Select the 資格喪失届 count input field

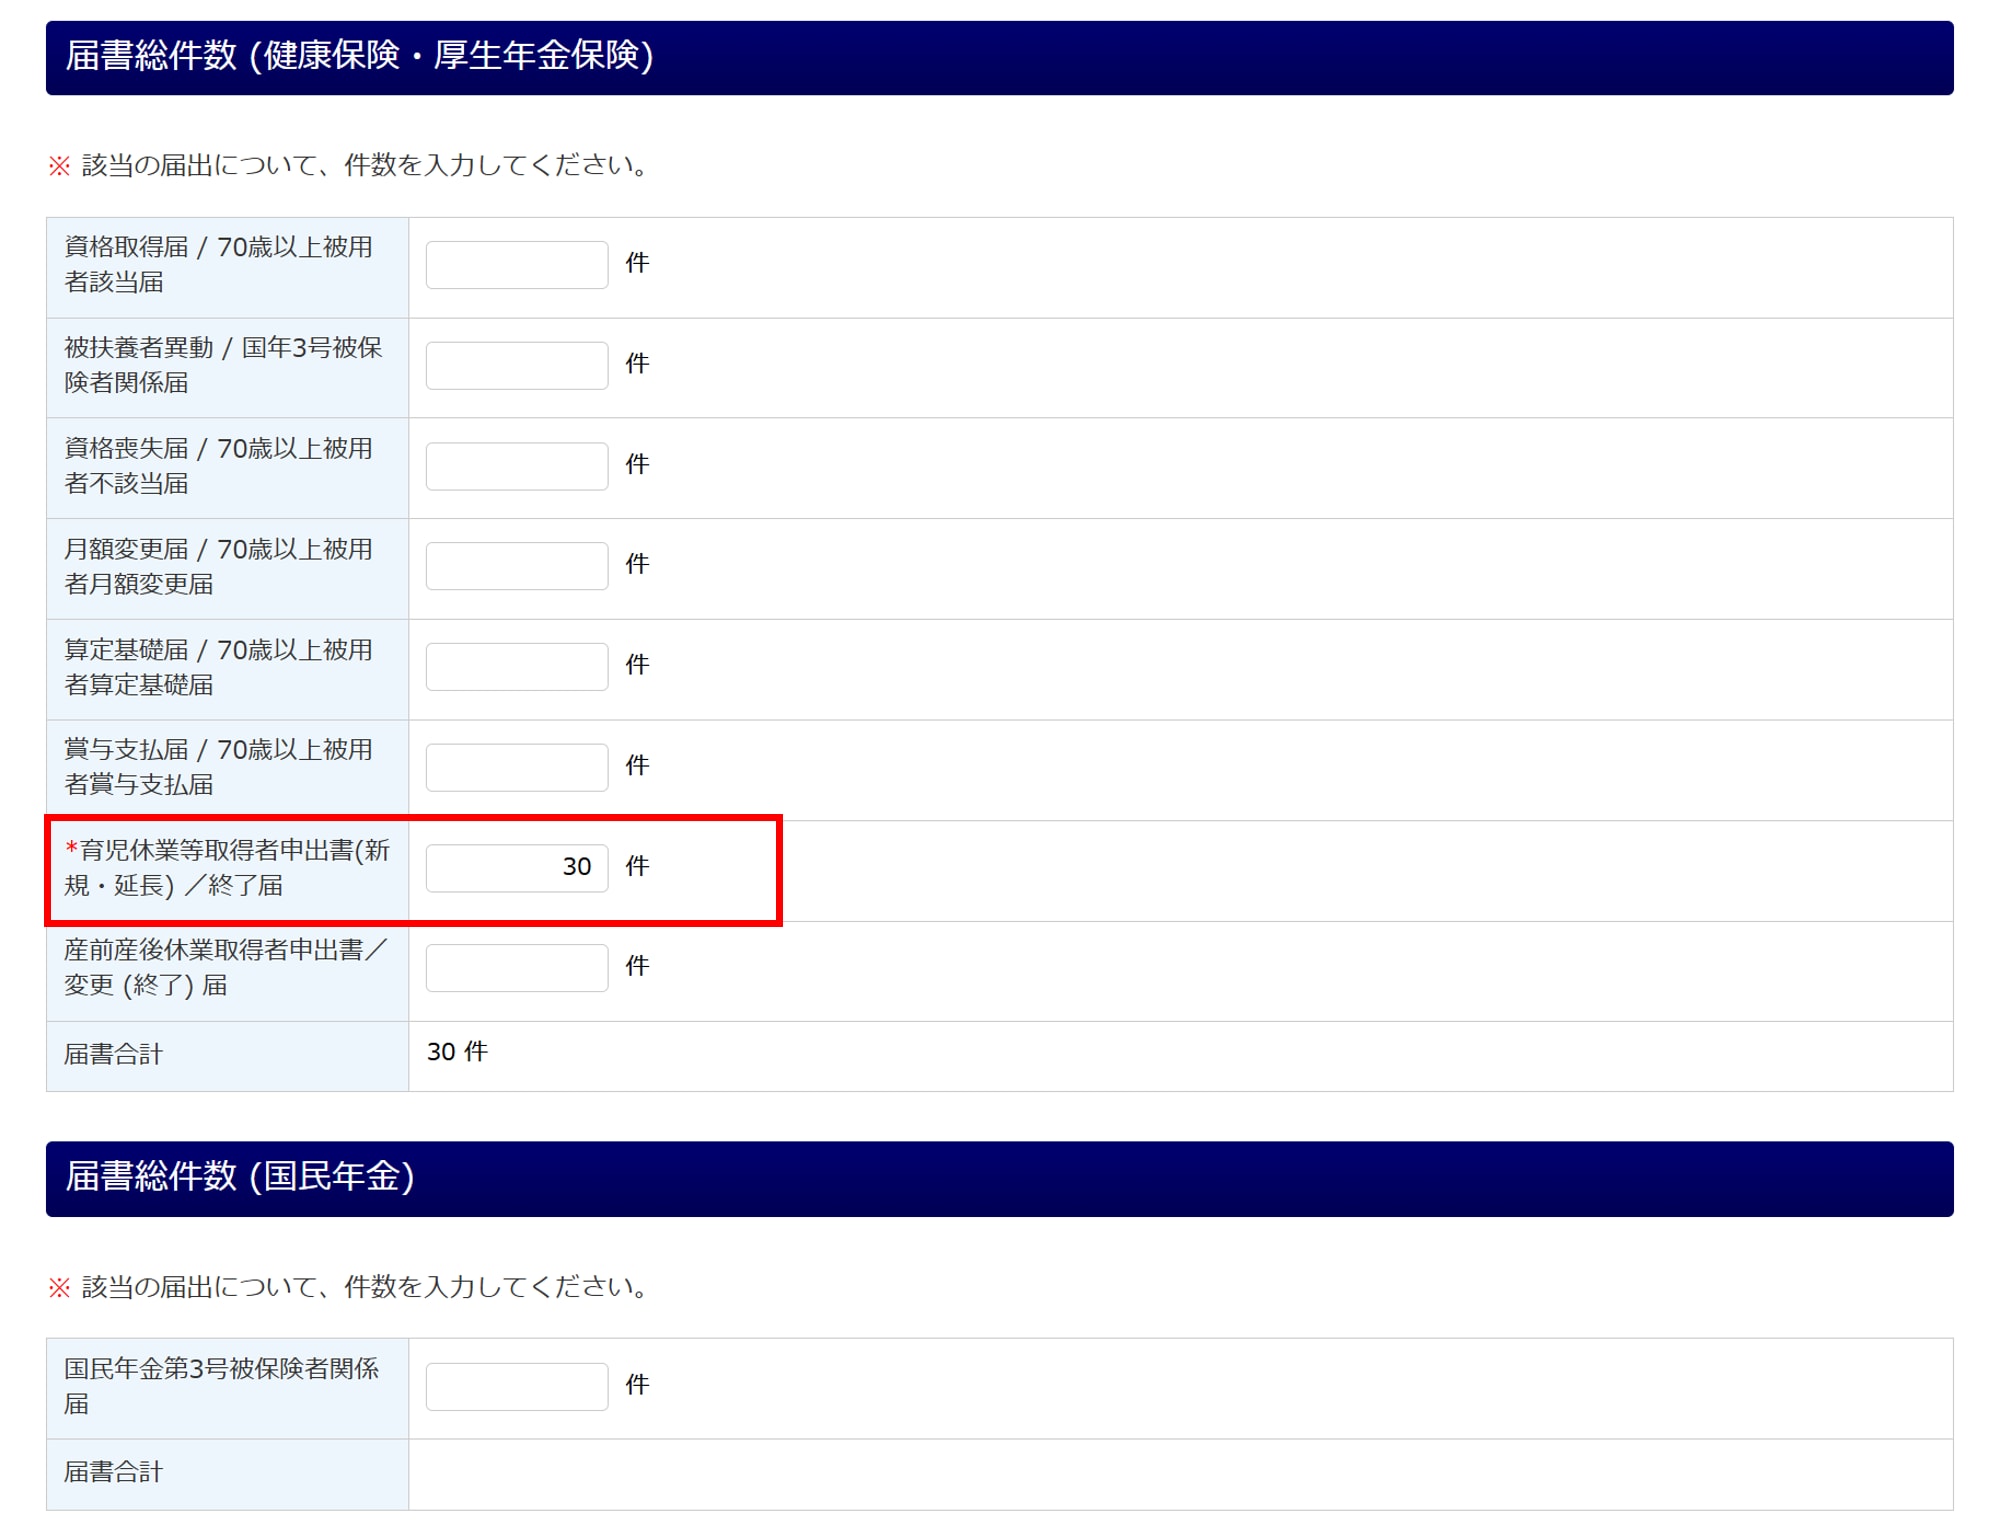tap(516, 466)
